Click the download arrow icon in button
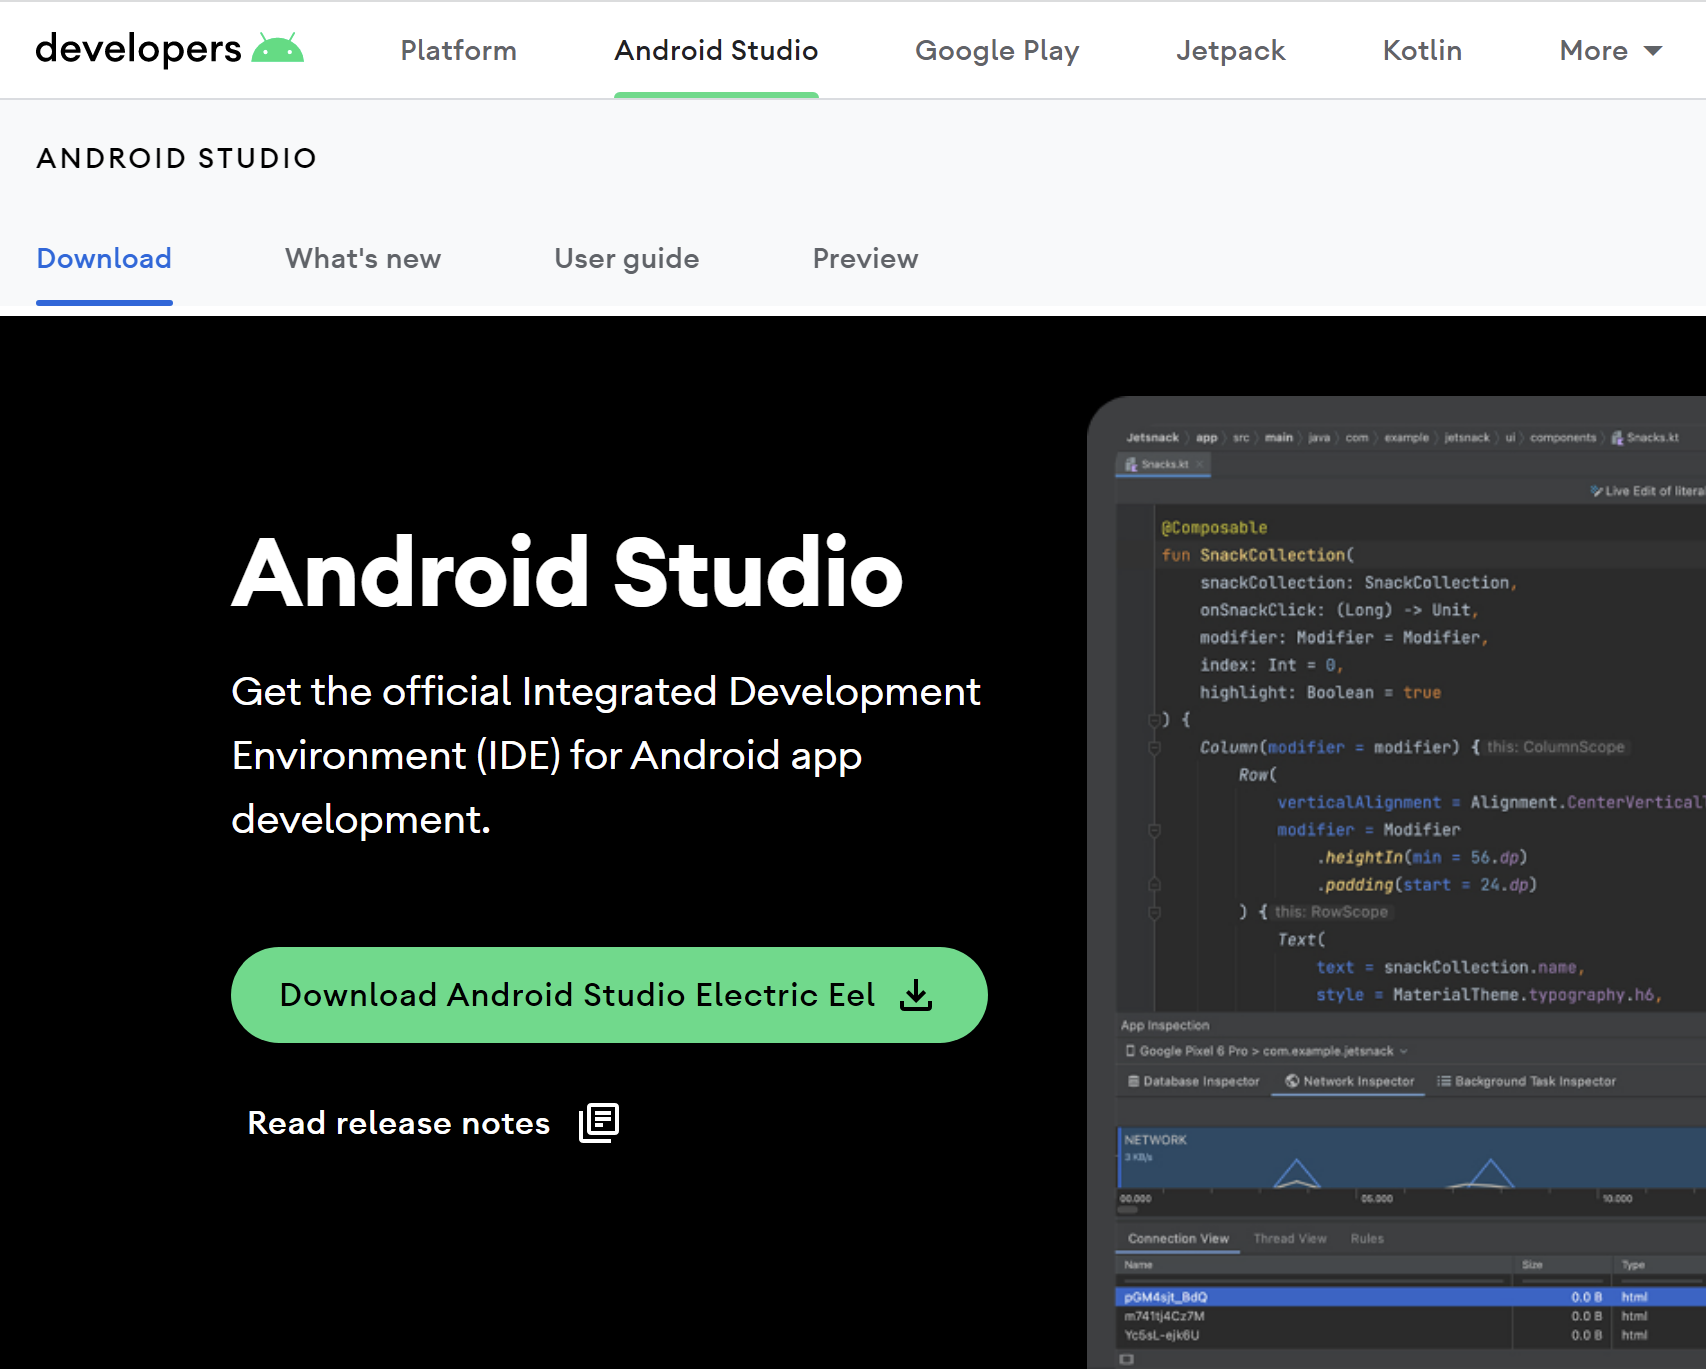Screen dimensions: 1706x1370 tap(916, 995)
